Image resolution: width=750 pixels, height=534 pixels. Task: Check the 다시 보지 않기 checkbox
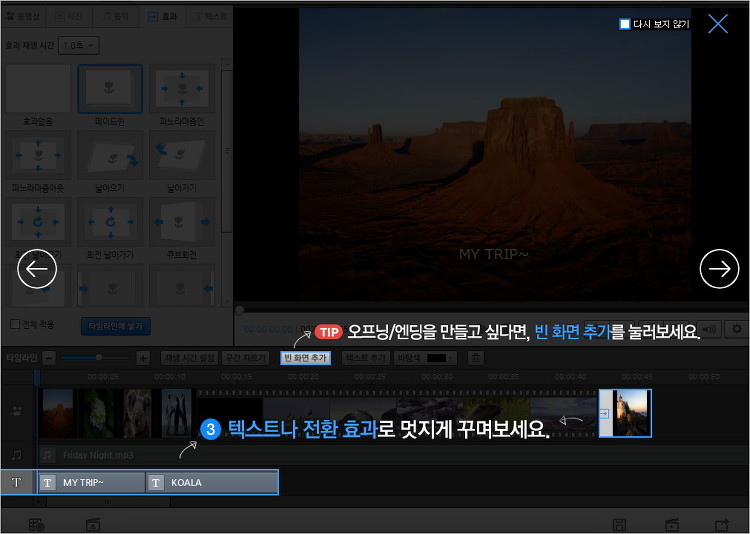(625, 24)
